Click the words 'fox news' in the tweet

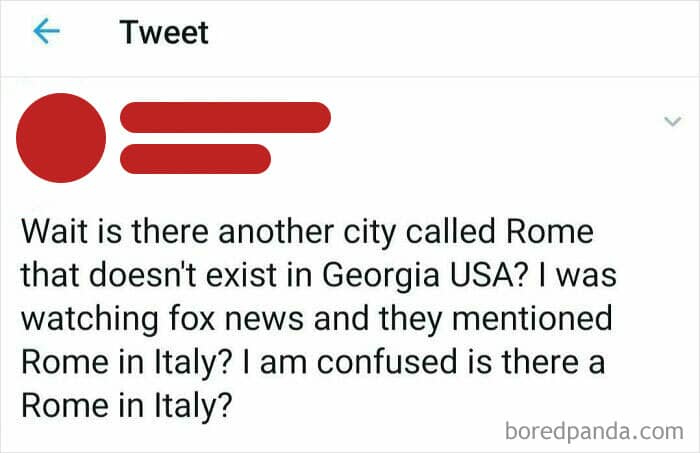[236, 318]
